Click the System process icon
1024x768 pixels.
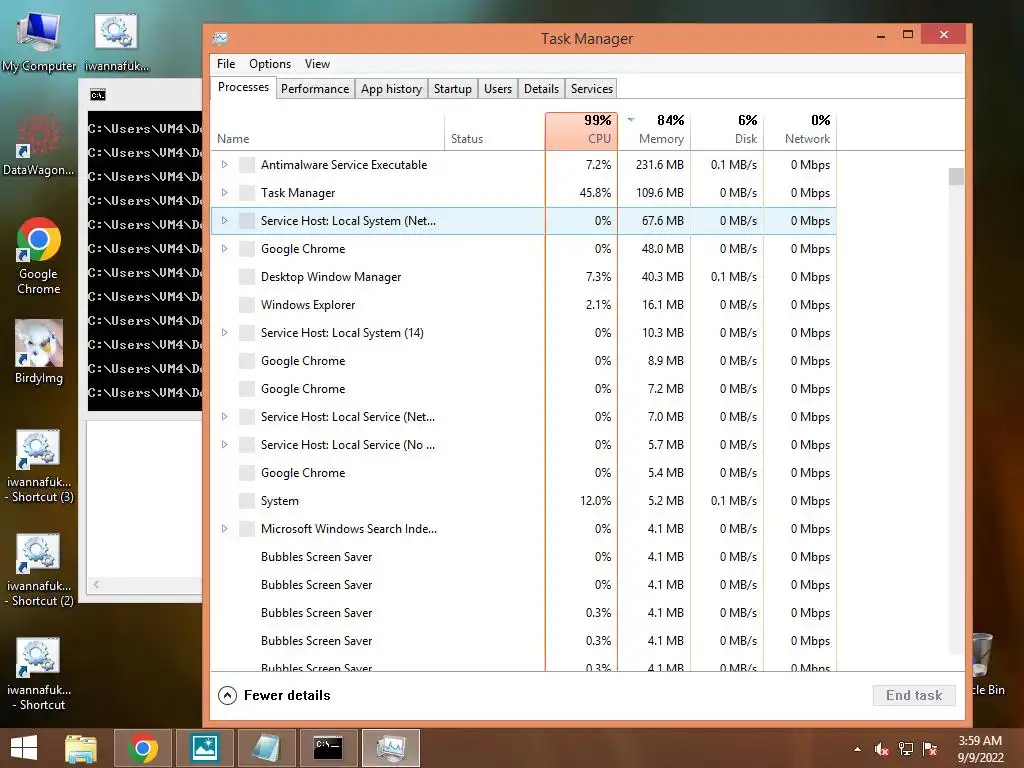pos(247,501)
